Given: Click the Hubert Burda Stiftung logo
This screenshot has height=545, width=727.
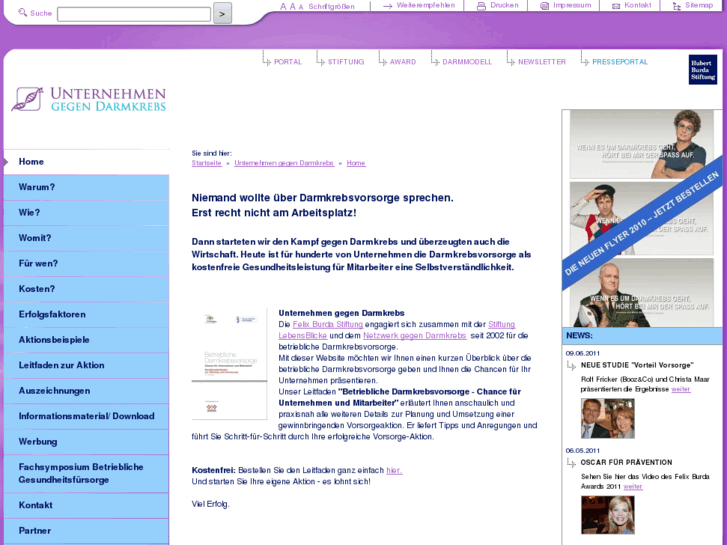Looking at the screenshot, I should click(703, 70).
